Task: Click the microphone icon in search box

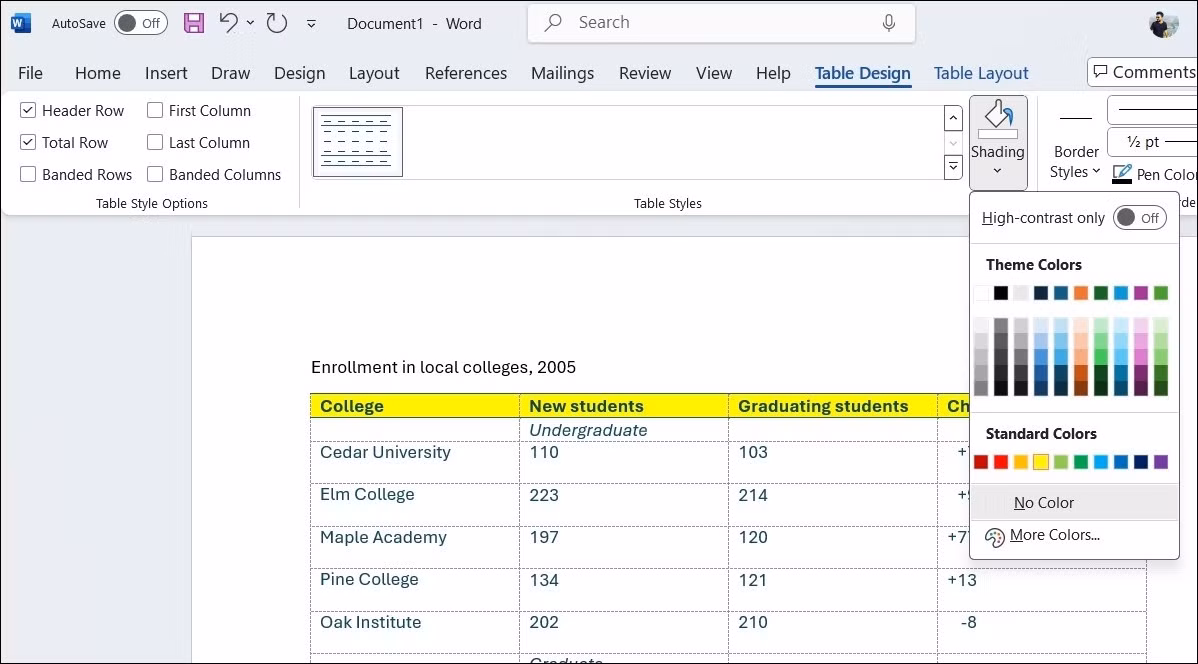Action: (x=888, y=23)
